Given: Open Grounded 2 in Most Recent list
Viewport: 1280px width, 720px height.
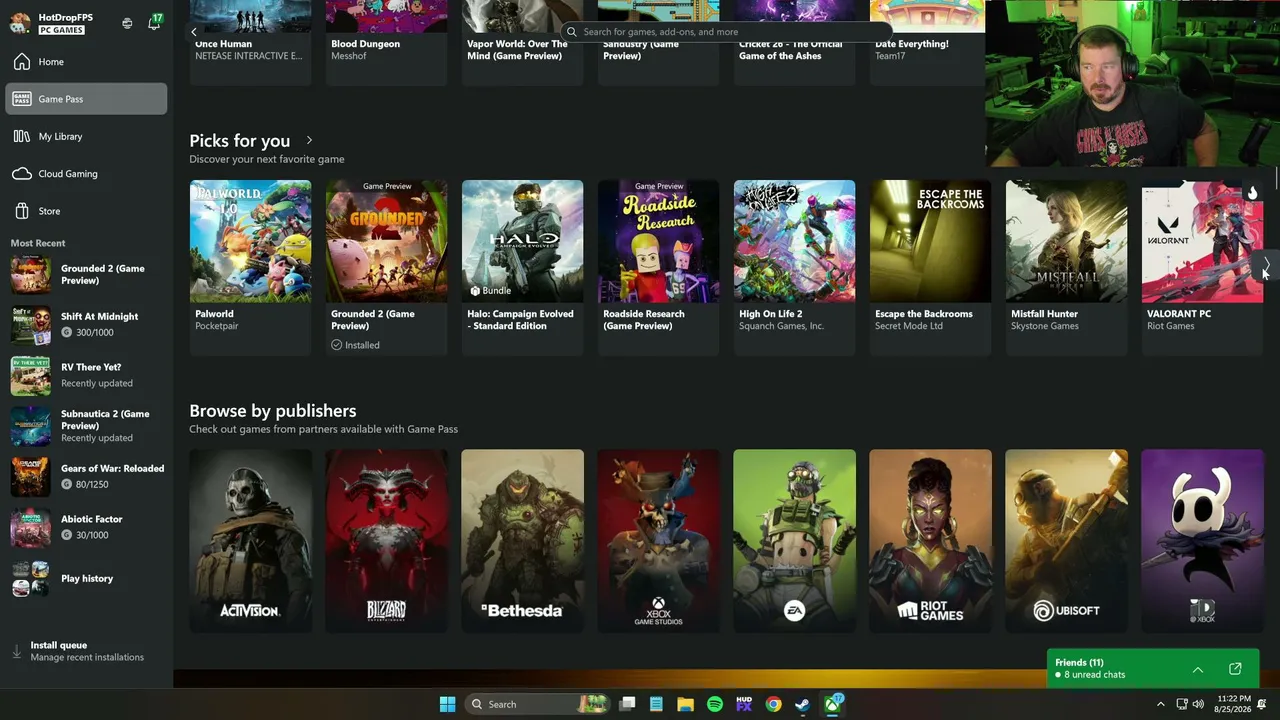Looking at the screenshot, I should (87, 274).
